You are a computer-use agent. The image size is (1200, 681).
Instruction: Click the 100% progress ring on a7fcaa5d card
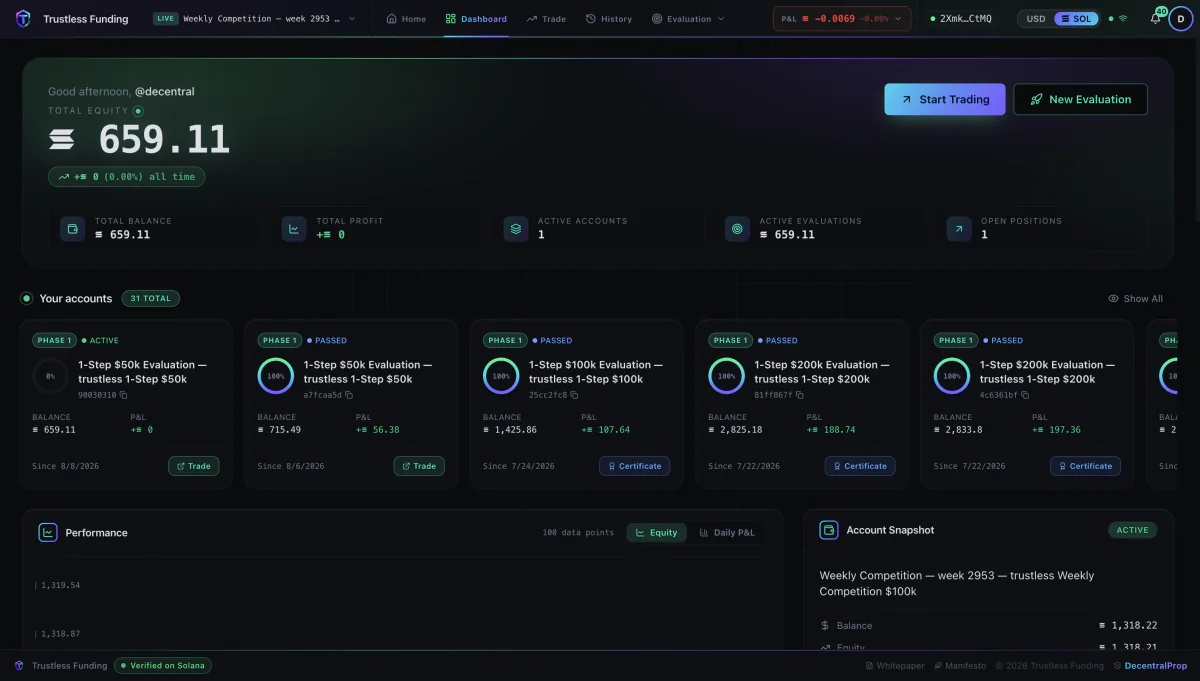coord(276,376)
